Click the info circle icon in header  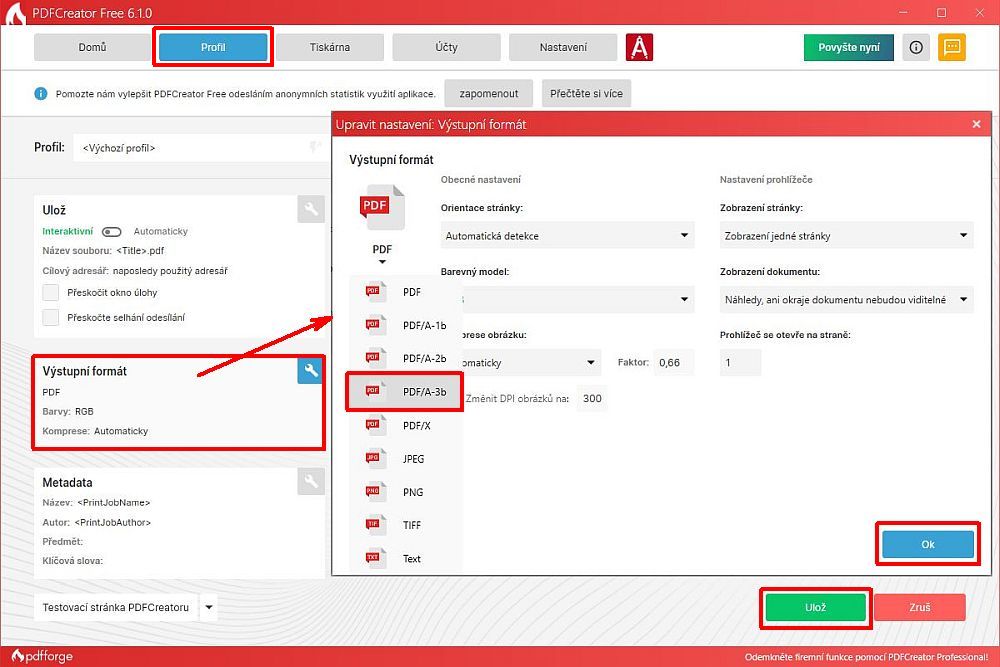916,47
